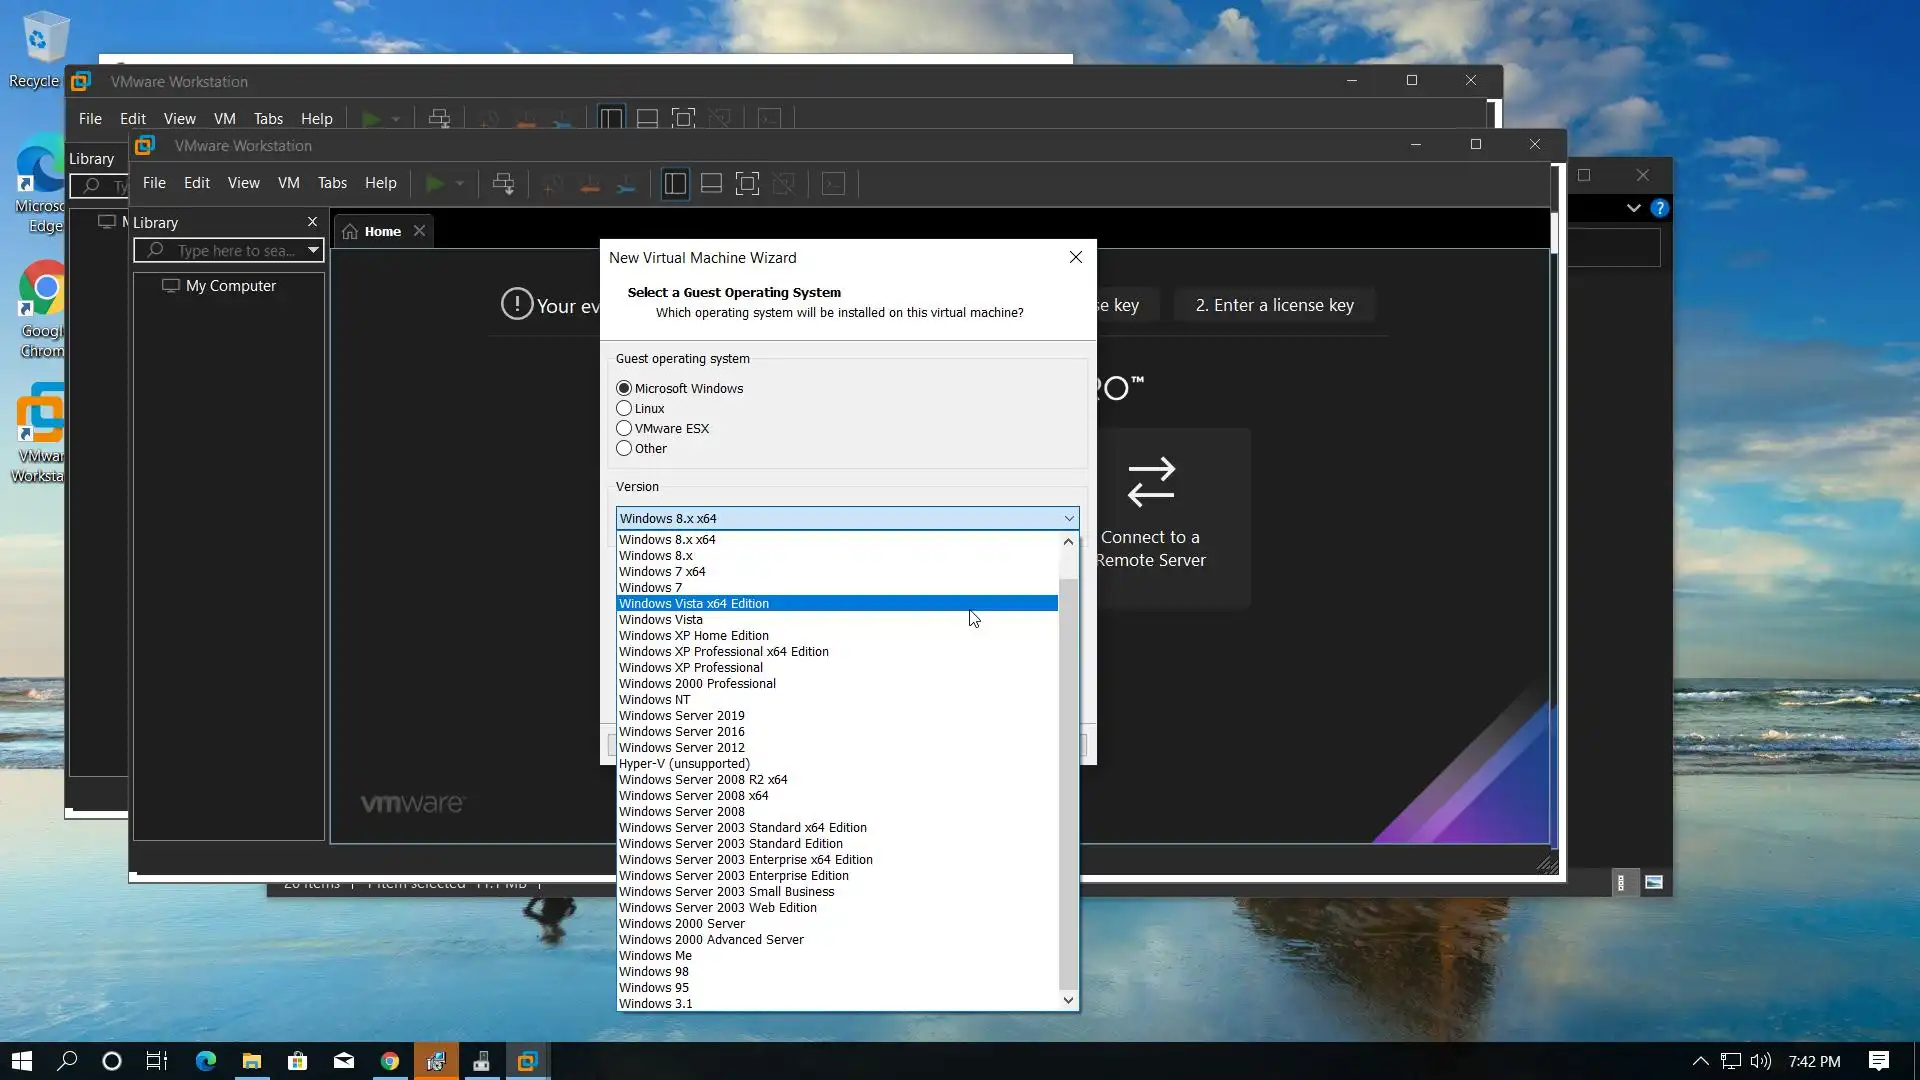The height and width of the screenshot is (1080, 1920).
Task: Select the VMware ESX radio button
Action: 624,429
